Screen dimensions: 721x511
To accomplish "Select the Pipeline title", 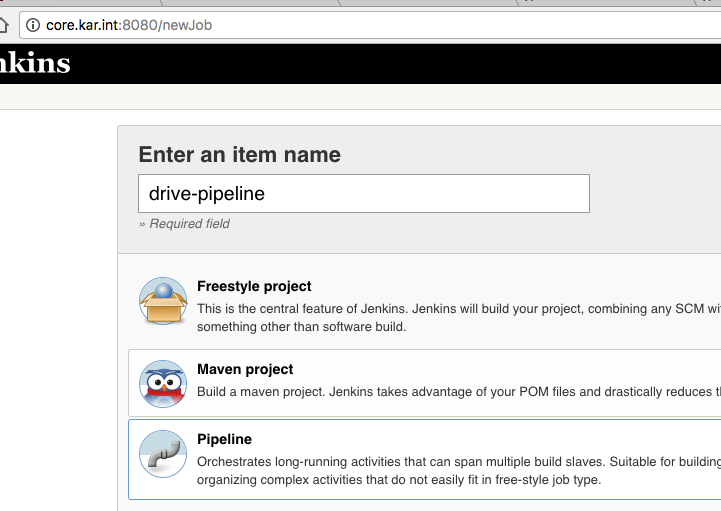I will (224, 439).
